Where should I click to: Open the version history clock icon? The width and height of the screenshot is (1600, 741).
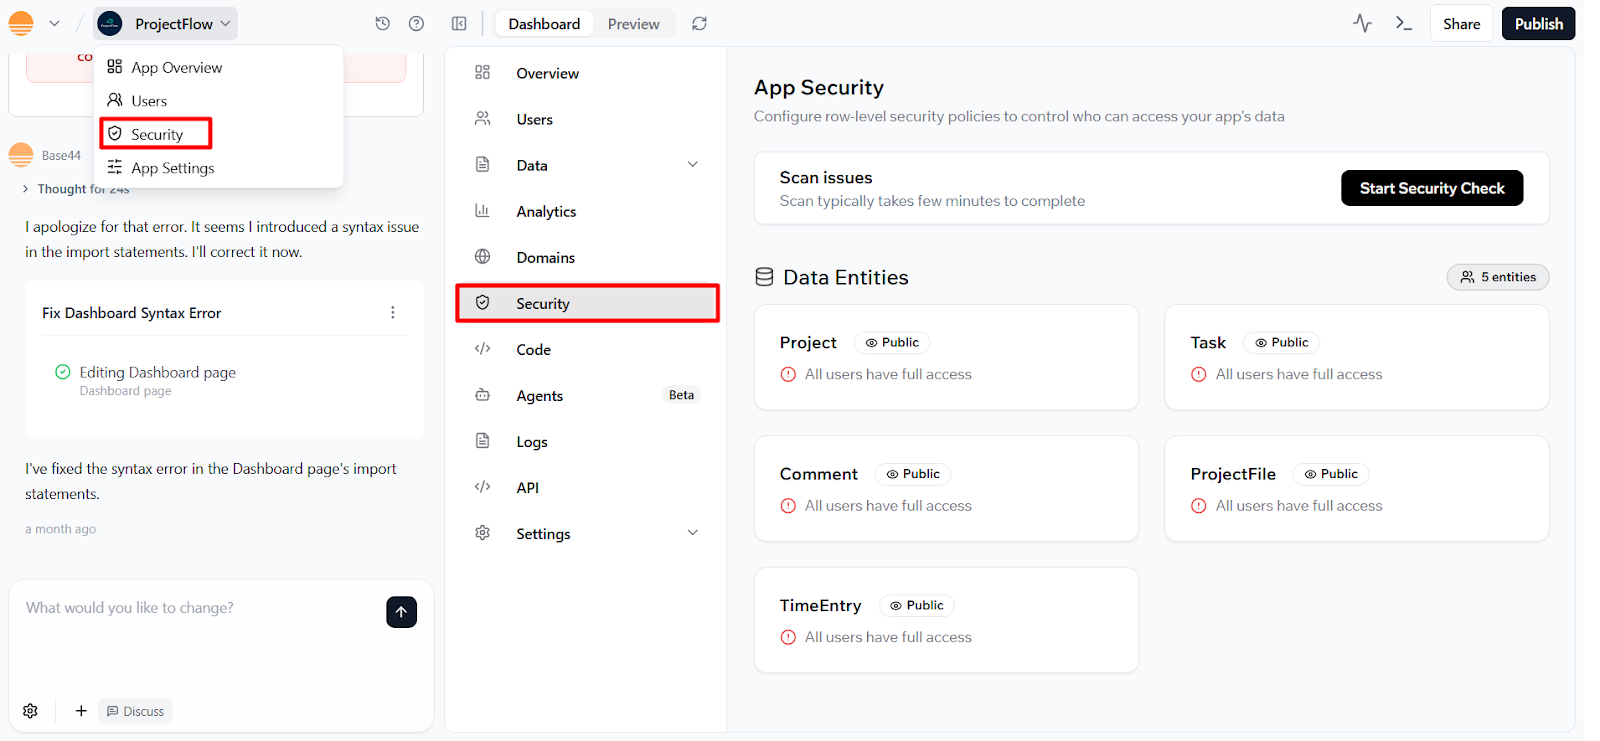pos(382,23)
